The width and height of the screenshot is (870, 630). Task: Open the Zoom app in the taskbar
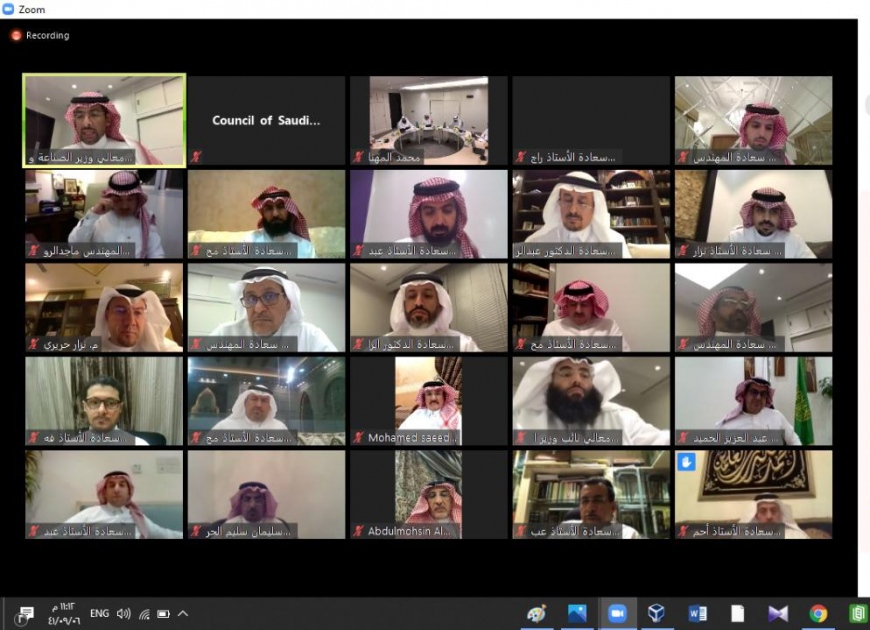click(x=617, y=613)
